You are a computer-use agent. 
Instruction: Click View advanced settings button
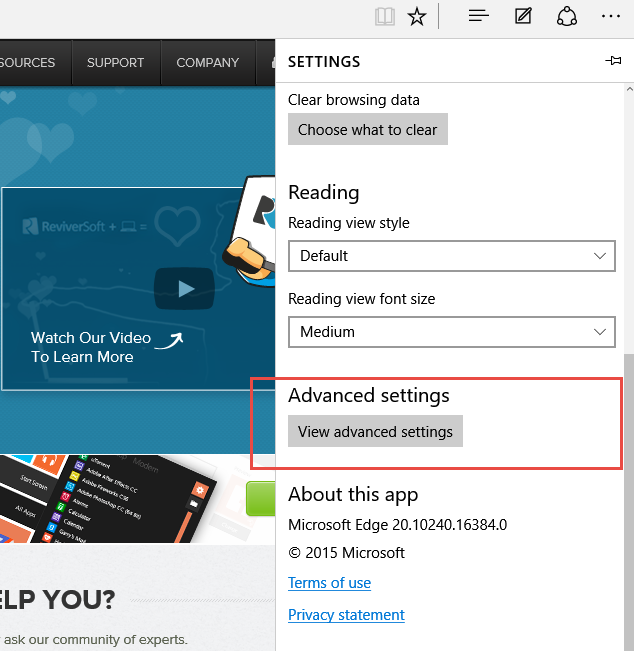tap(375, 431)
